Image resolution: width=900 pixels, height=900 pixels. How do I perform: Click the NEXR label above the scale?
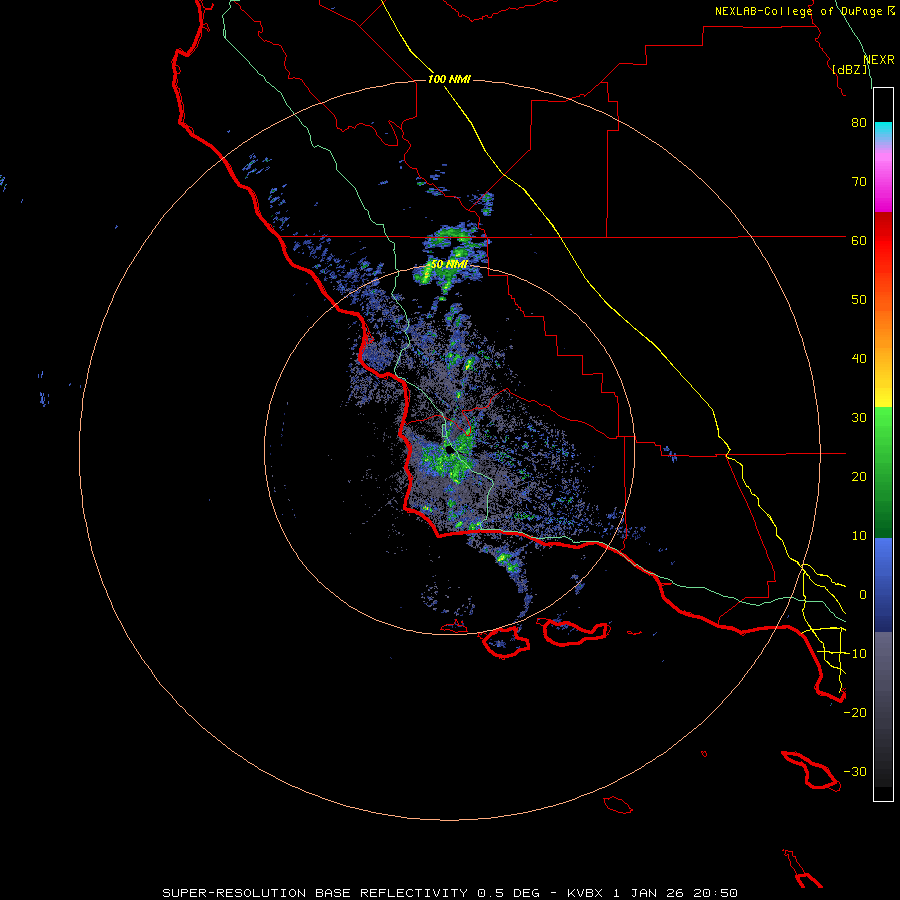pos(879,60)
